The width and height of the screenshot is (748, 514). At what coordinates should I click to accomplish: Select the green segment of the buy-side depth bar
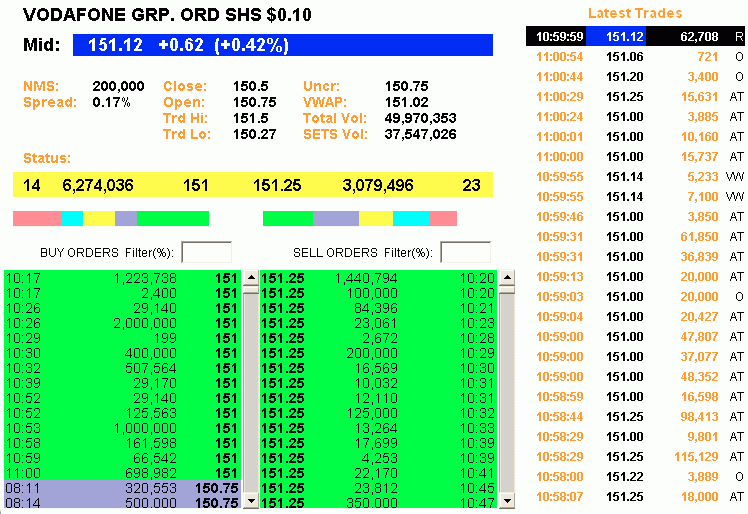coord(173,219)
